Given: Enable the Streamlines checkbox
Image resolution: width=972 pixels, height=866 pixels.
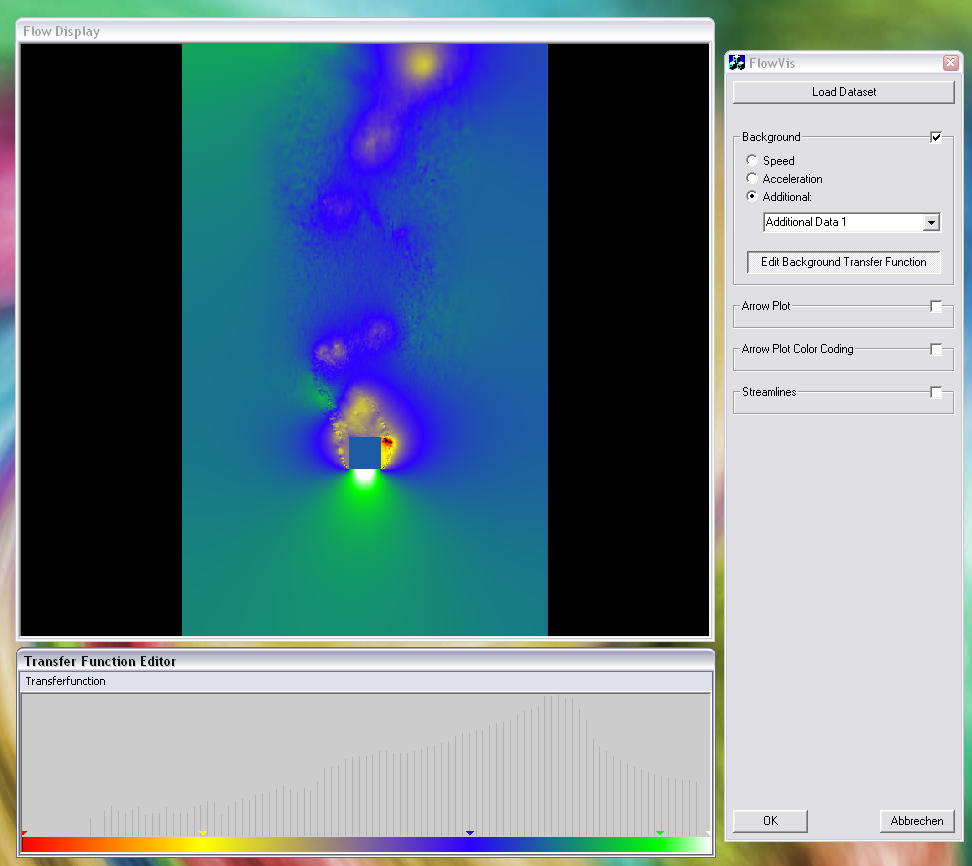Looking at the screenshot, I should click(x=936, y=393).
